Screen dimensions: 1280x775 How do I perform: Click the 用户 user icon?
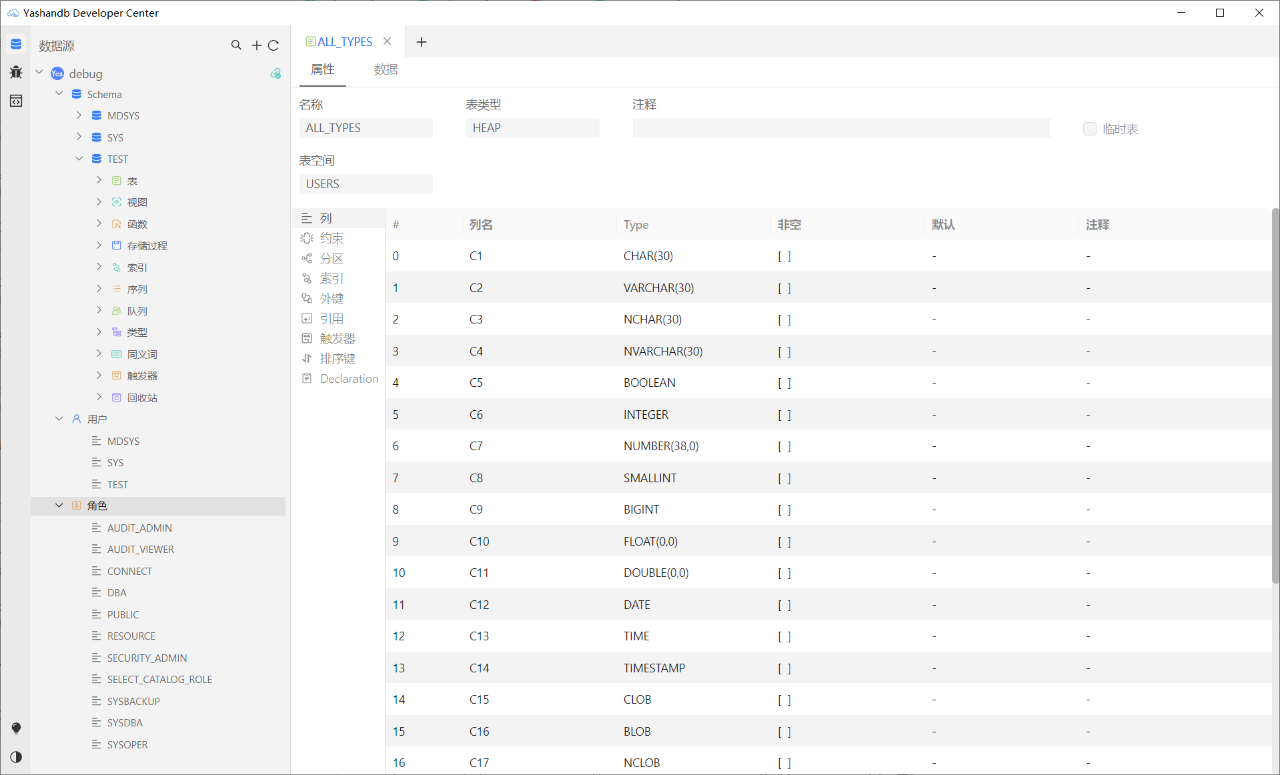pyautogui.click(x=77, y=419)
